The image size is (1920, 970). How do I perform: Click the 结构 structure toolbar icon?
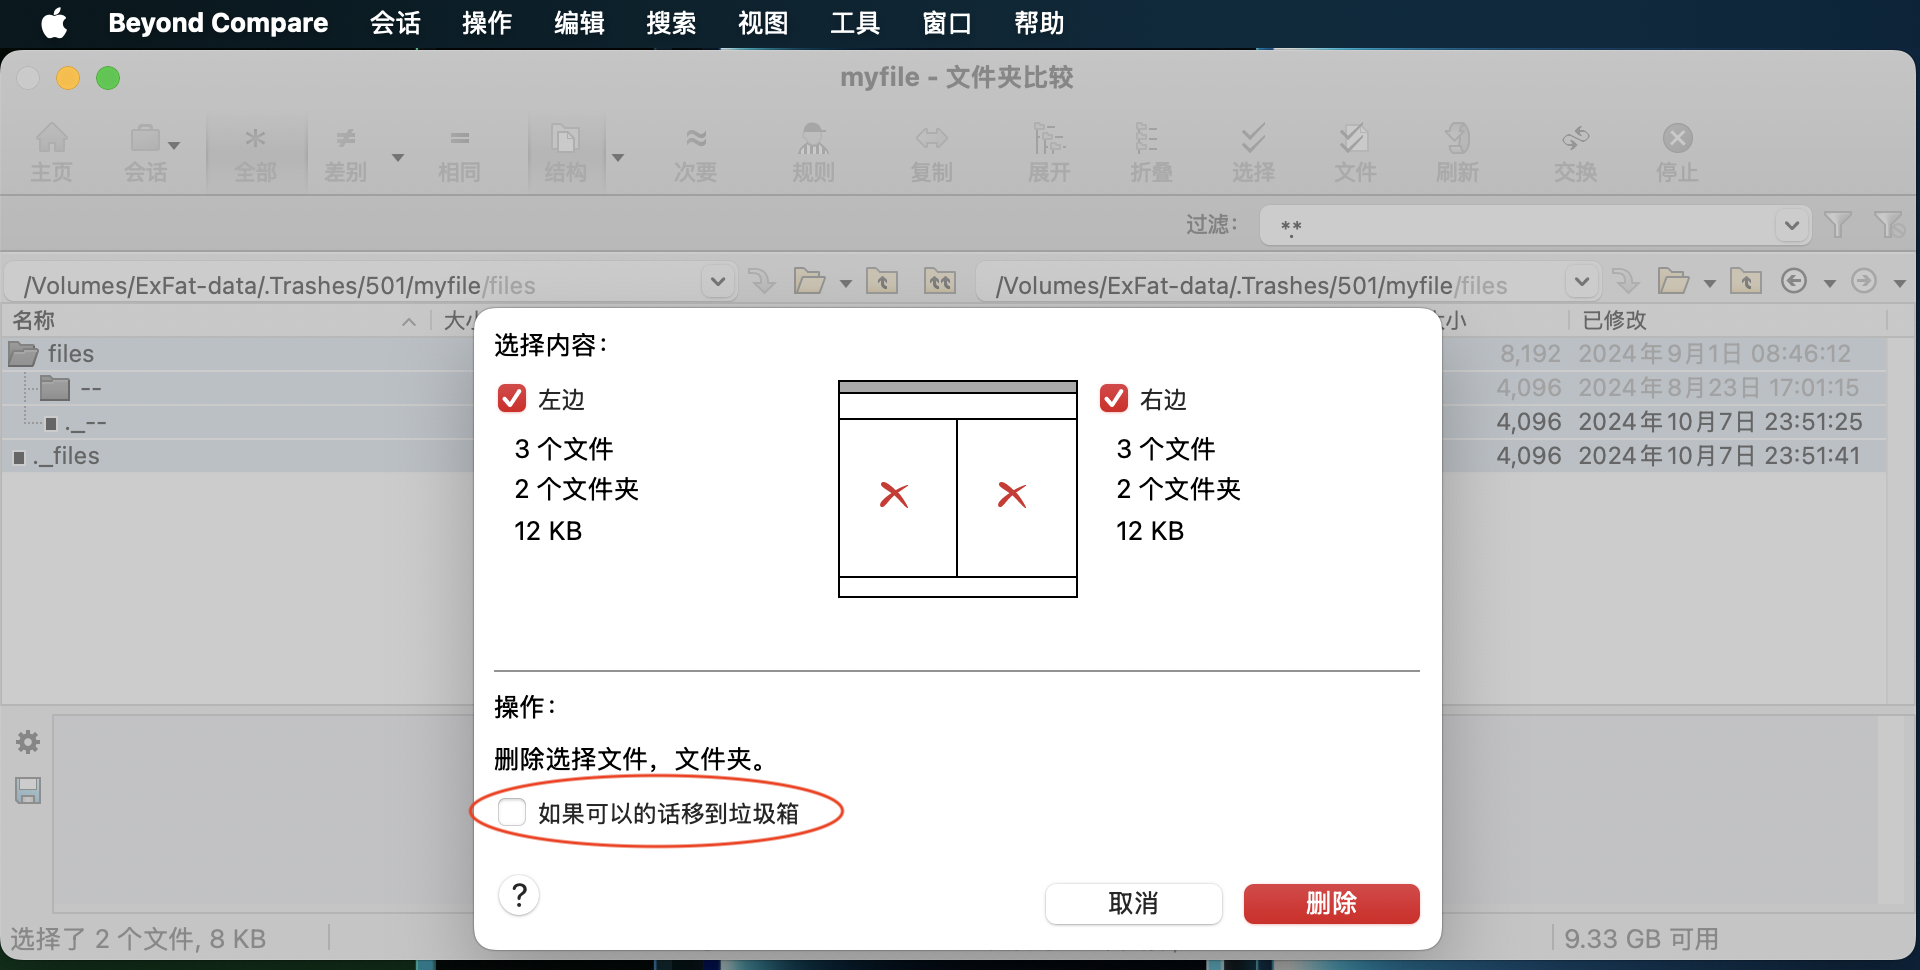click(x=565, y=152)
